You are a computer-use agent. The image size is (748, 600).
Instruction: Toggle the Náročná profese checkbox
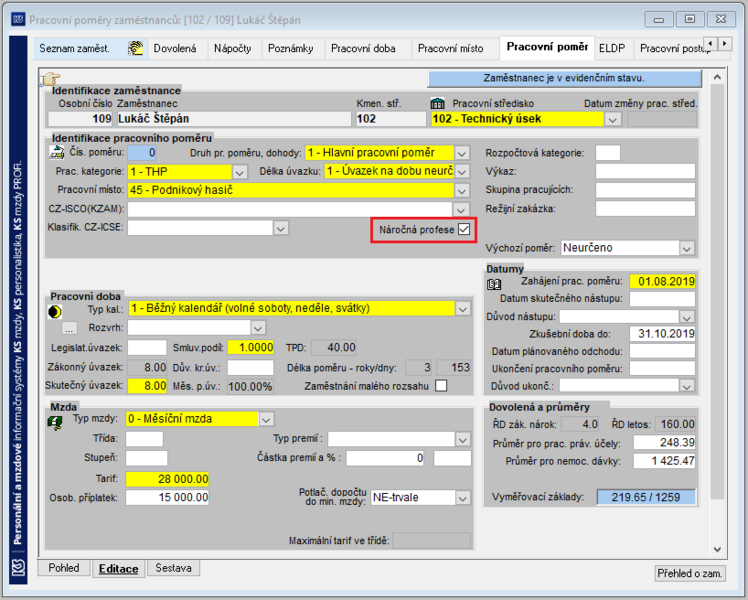point(464,229)
